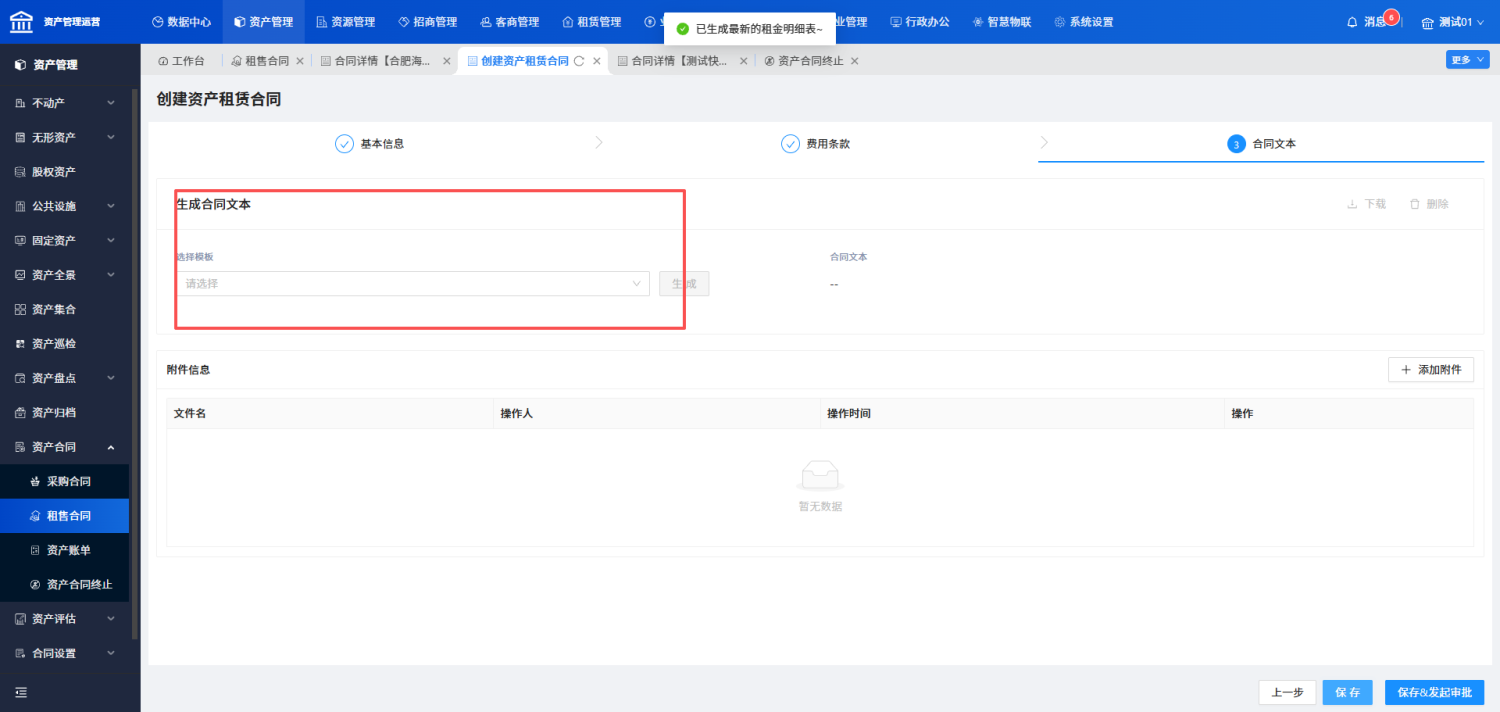1500x712 pixels.
Task: Switch to the 工作台 tab
Action: pyautogui.click(x=181, y=61)
